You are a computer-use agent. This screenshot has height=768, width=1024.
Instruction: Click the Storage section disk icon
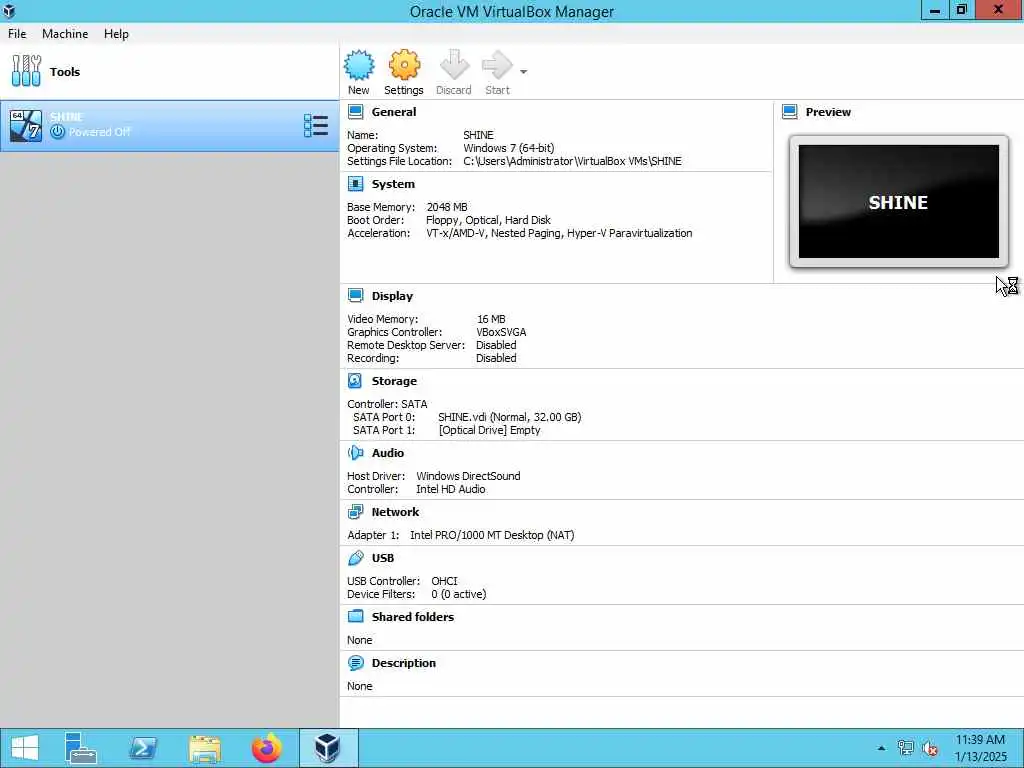(355, 381)
